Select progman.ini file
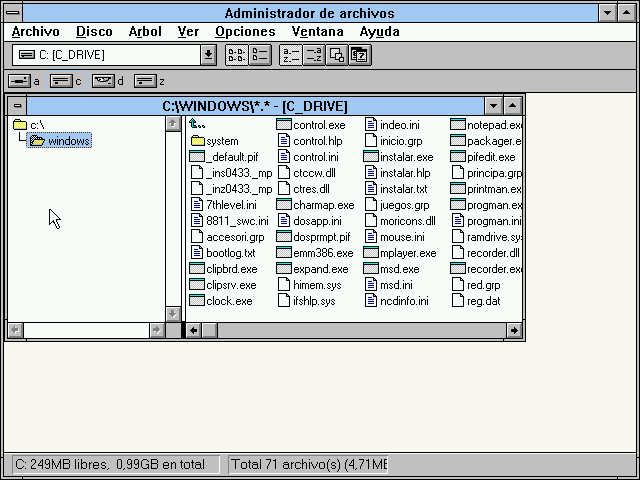 pyautogui.click(x=487, y=221)
